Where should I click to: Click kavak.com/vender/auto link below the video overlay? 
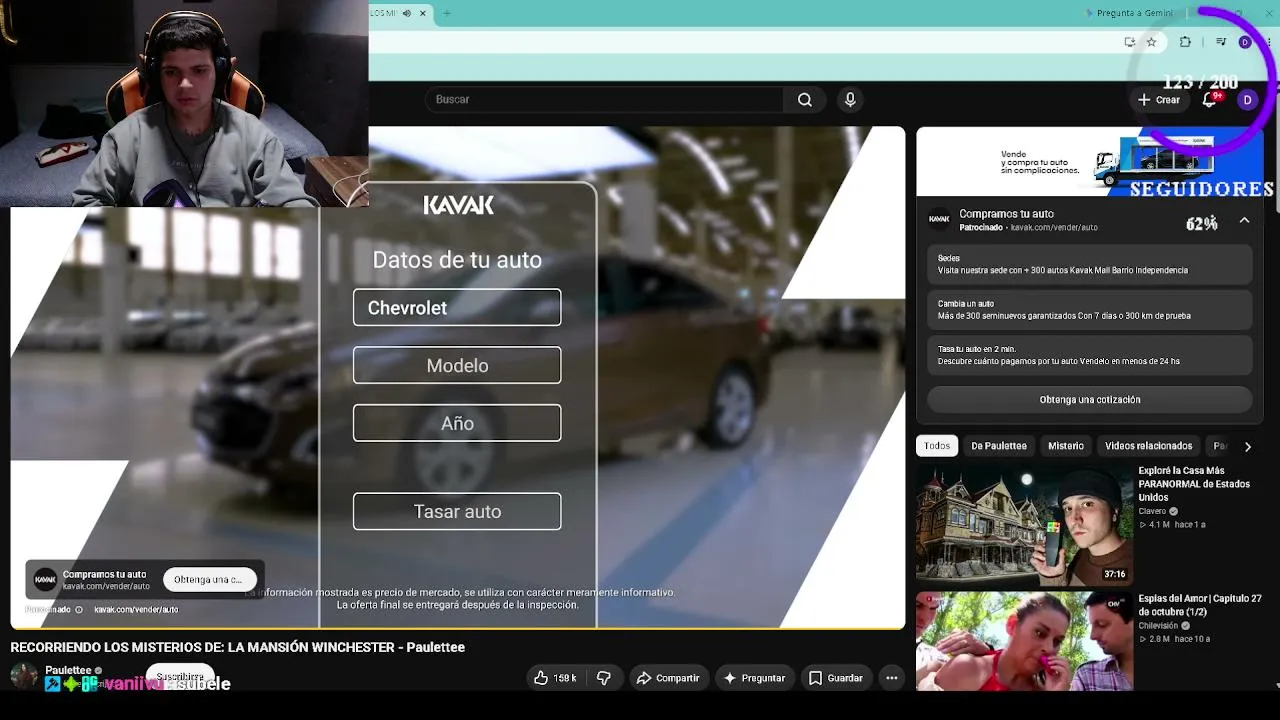[136, 609]
